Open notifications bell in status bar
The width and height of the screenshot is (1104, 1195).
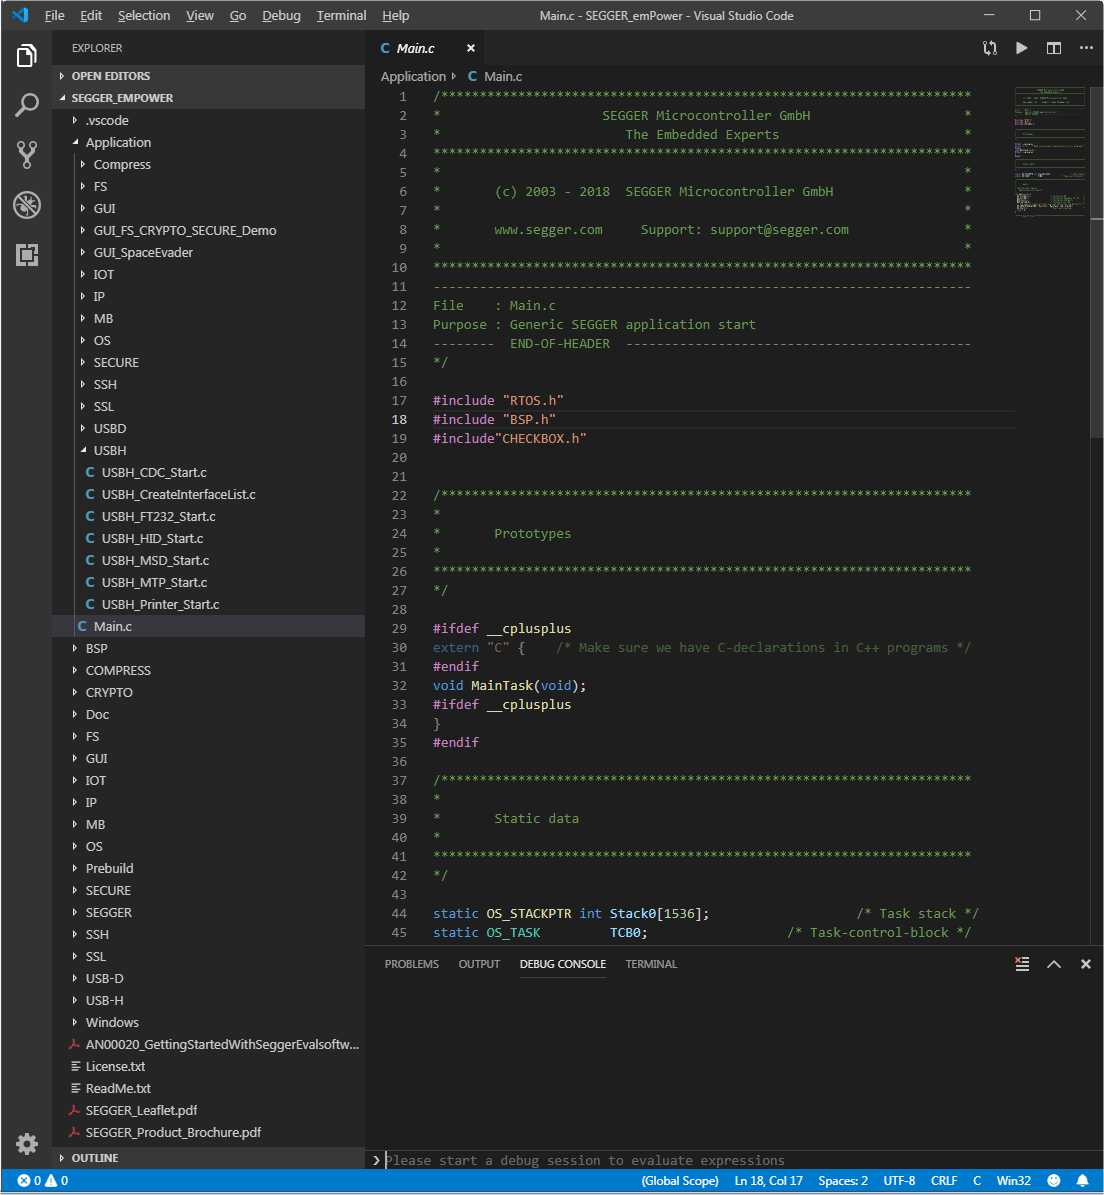point(1082,1181)
